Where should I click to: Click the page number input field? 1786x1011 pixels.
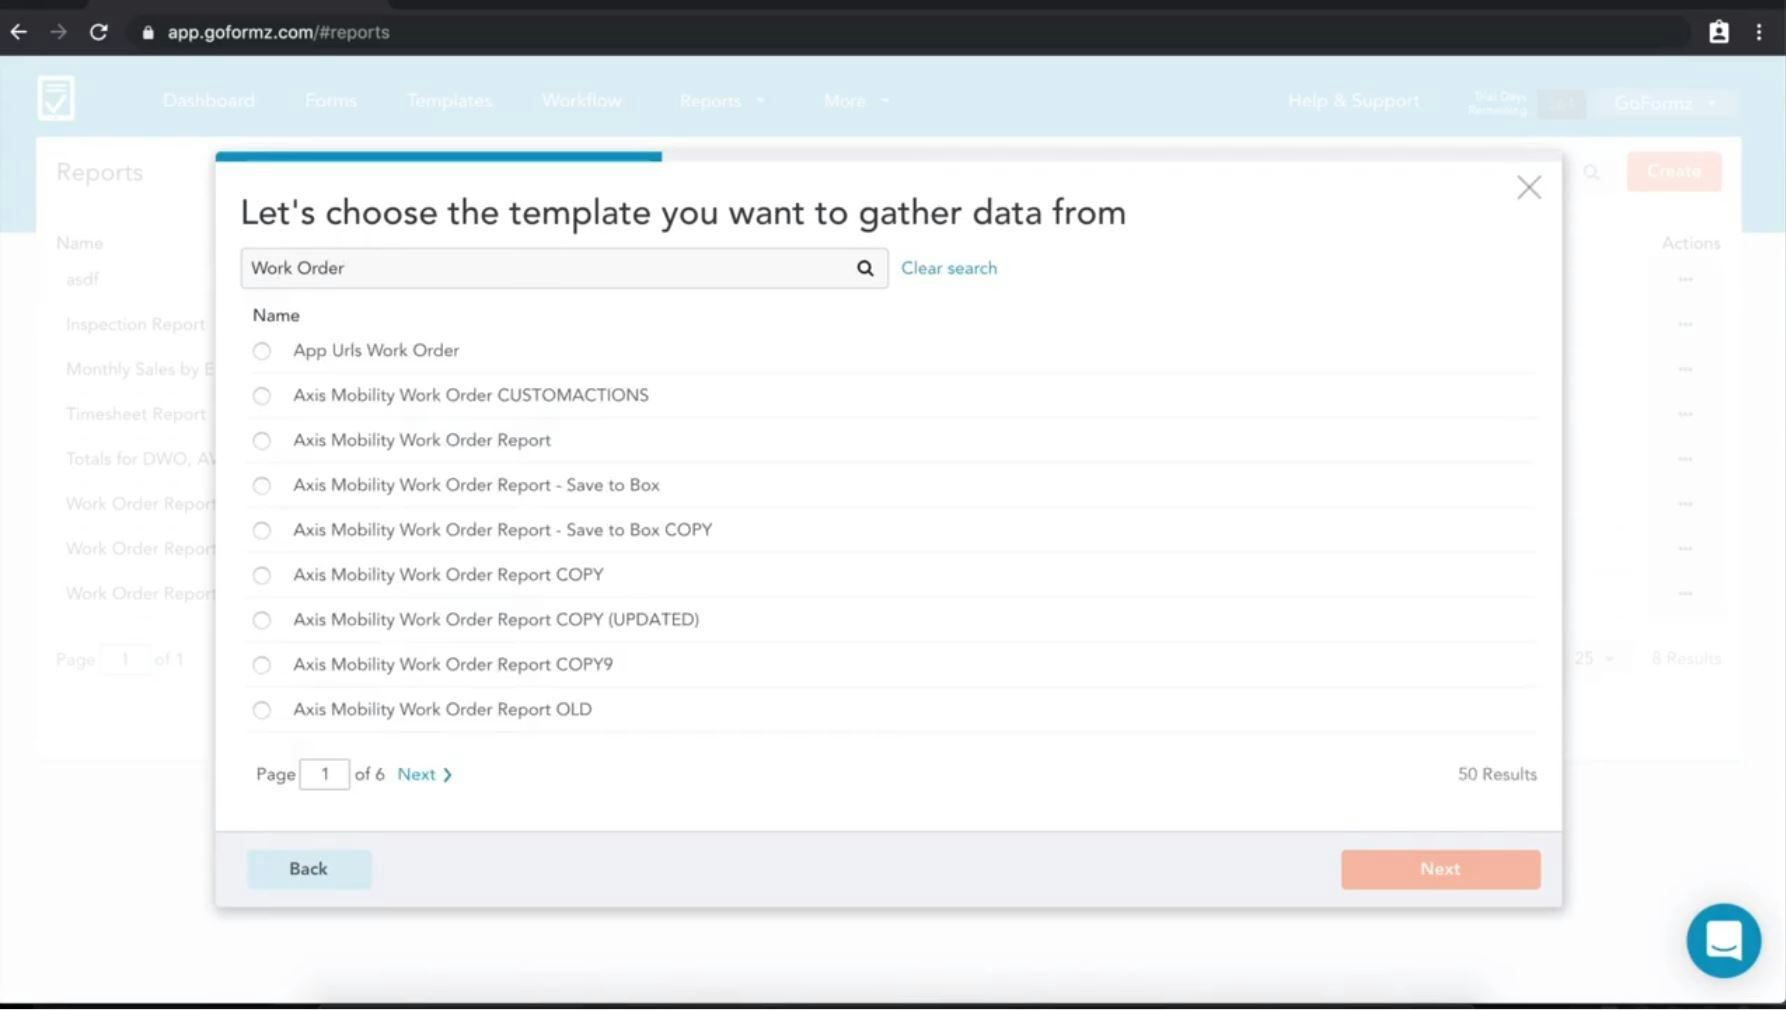324,773
